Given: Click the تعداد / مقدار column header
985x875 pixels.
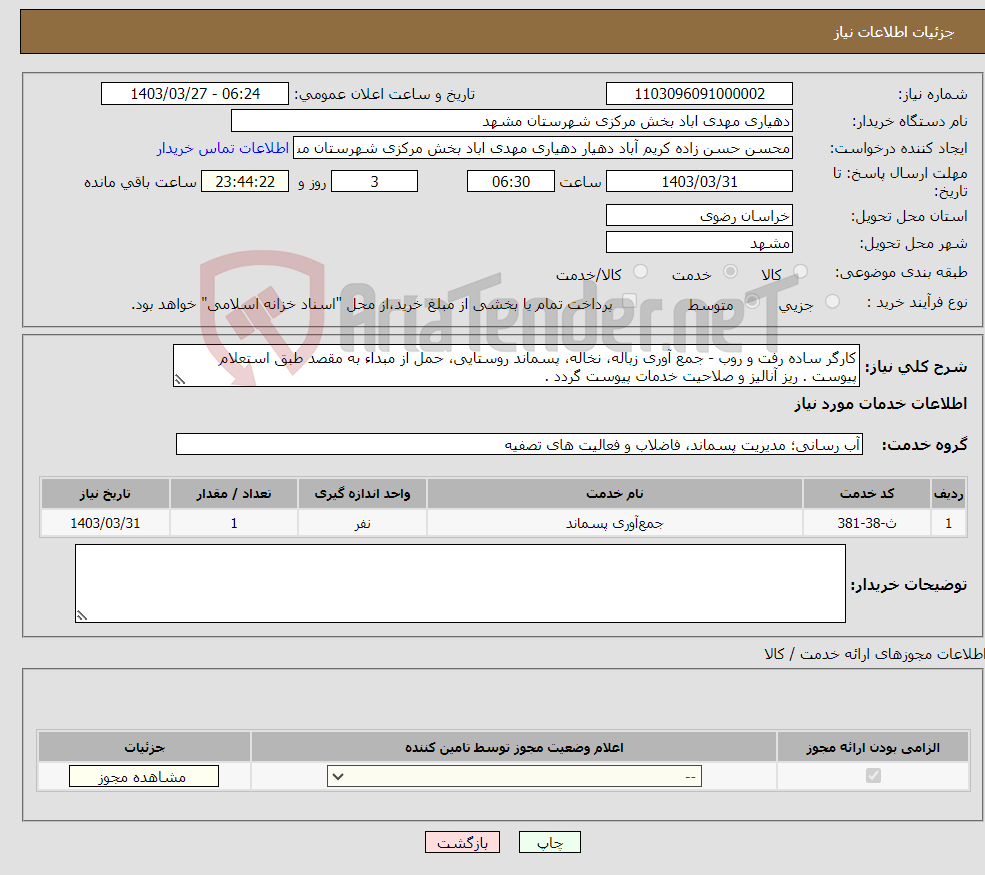Looking at the screenshot, I should click(234, 494).
